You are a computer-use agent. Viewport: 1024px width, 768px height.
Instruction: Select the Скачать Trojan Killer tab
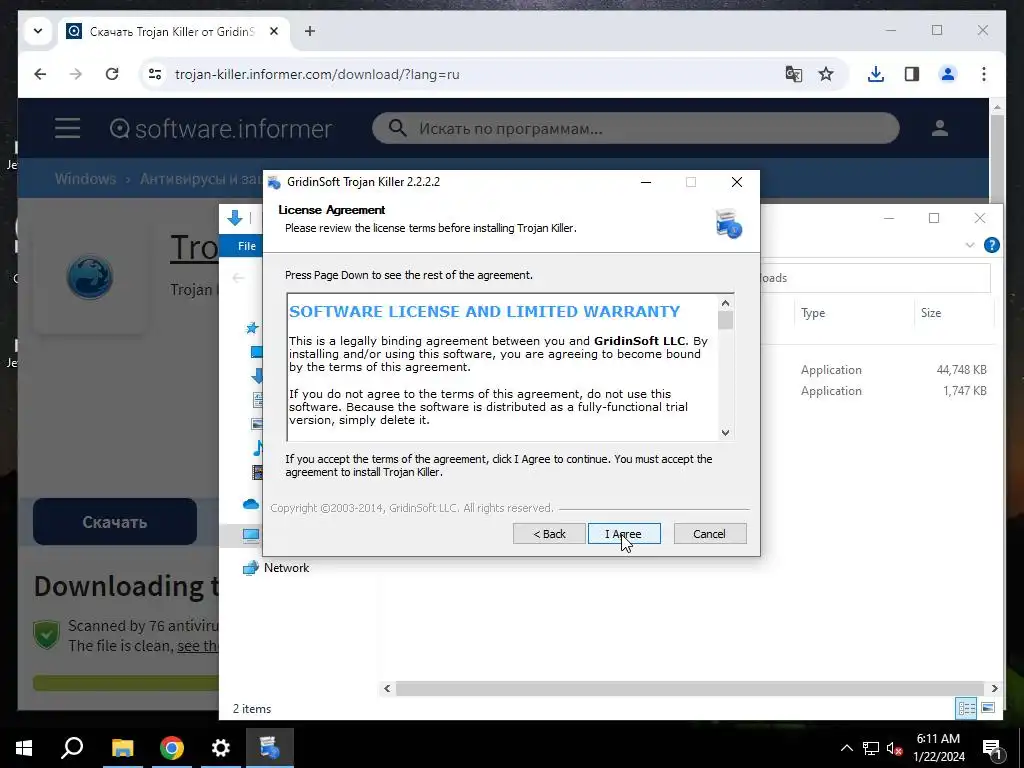pos(170,31)
